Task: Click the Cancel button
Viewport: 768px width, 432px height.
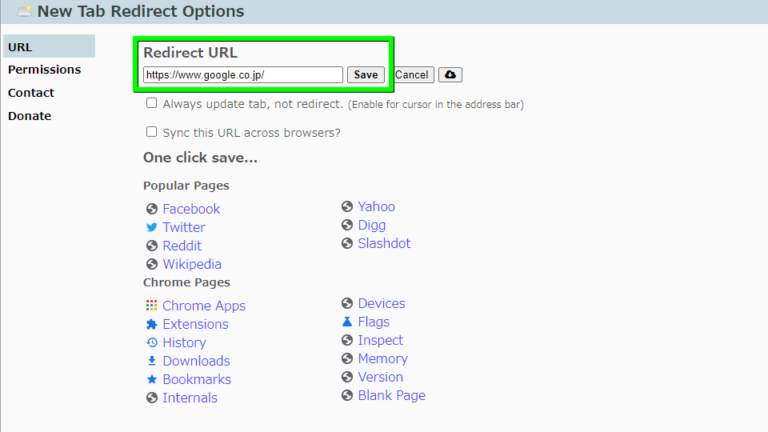Action: coord(412,75)
